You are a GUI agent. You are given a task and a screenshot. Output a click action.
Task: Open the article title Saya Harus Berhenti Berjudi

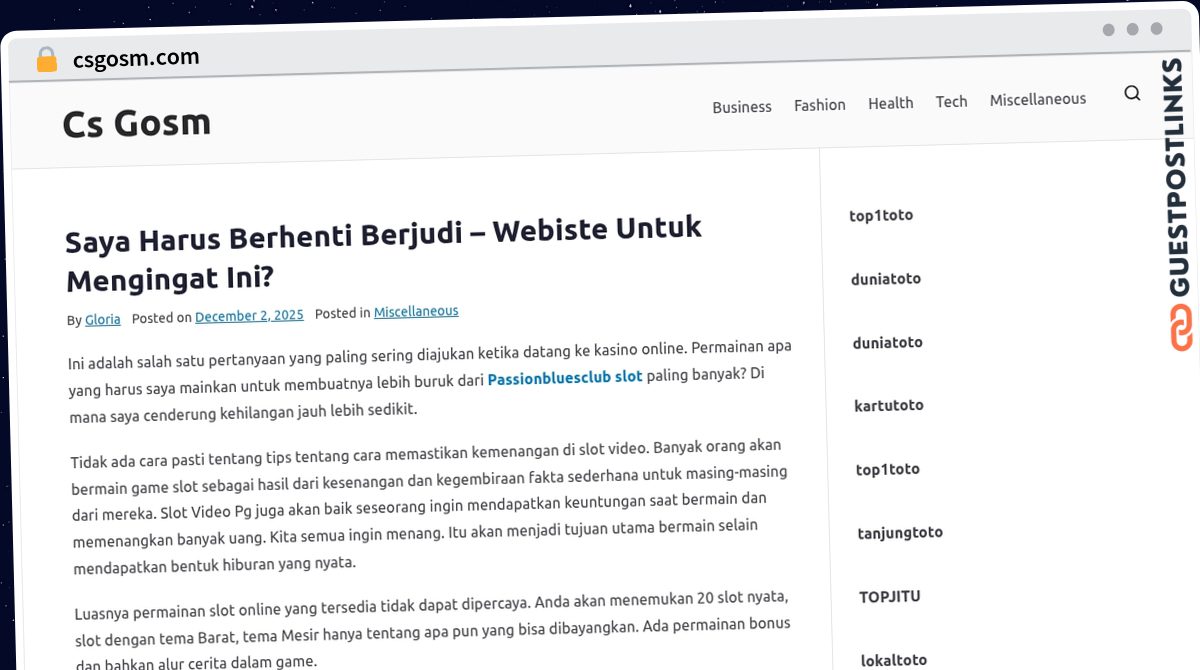[385, 253]
